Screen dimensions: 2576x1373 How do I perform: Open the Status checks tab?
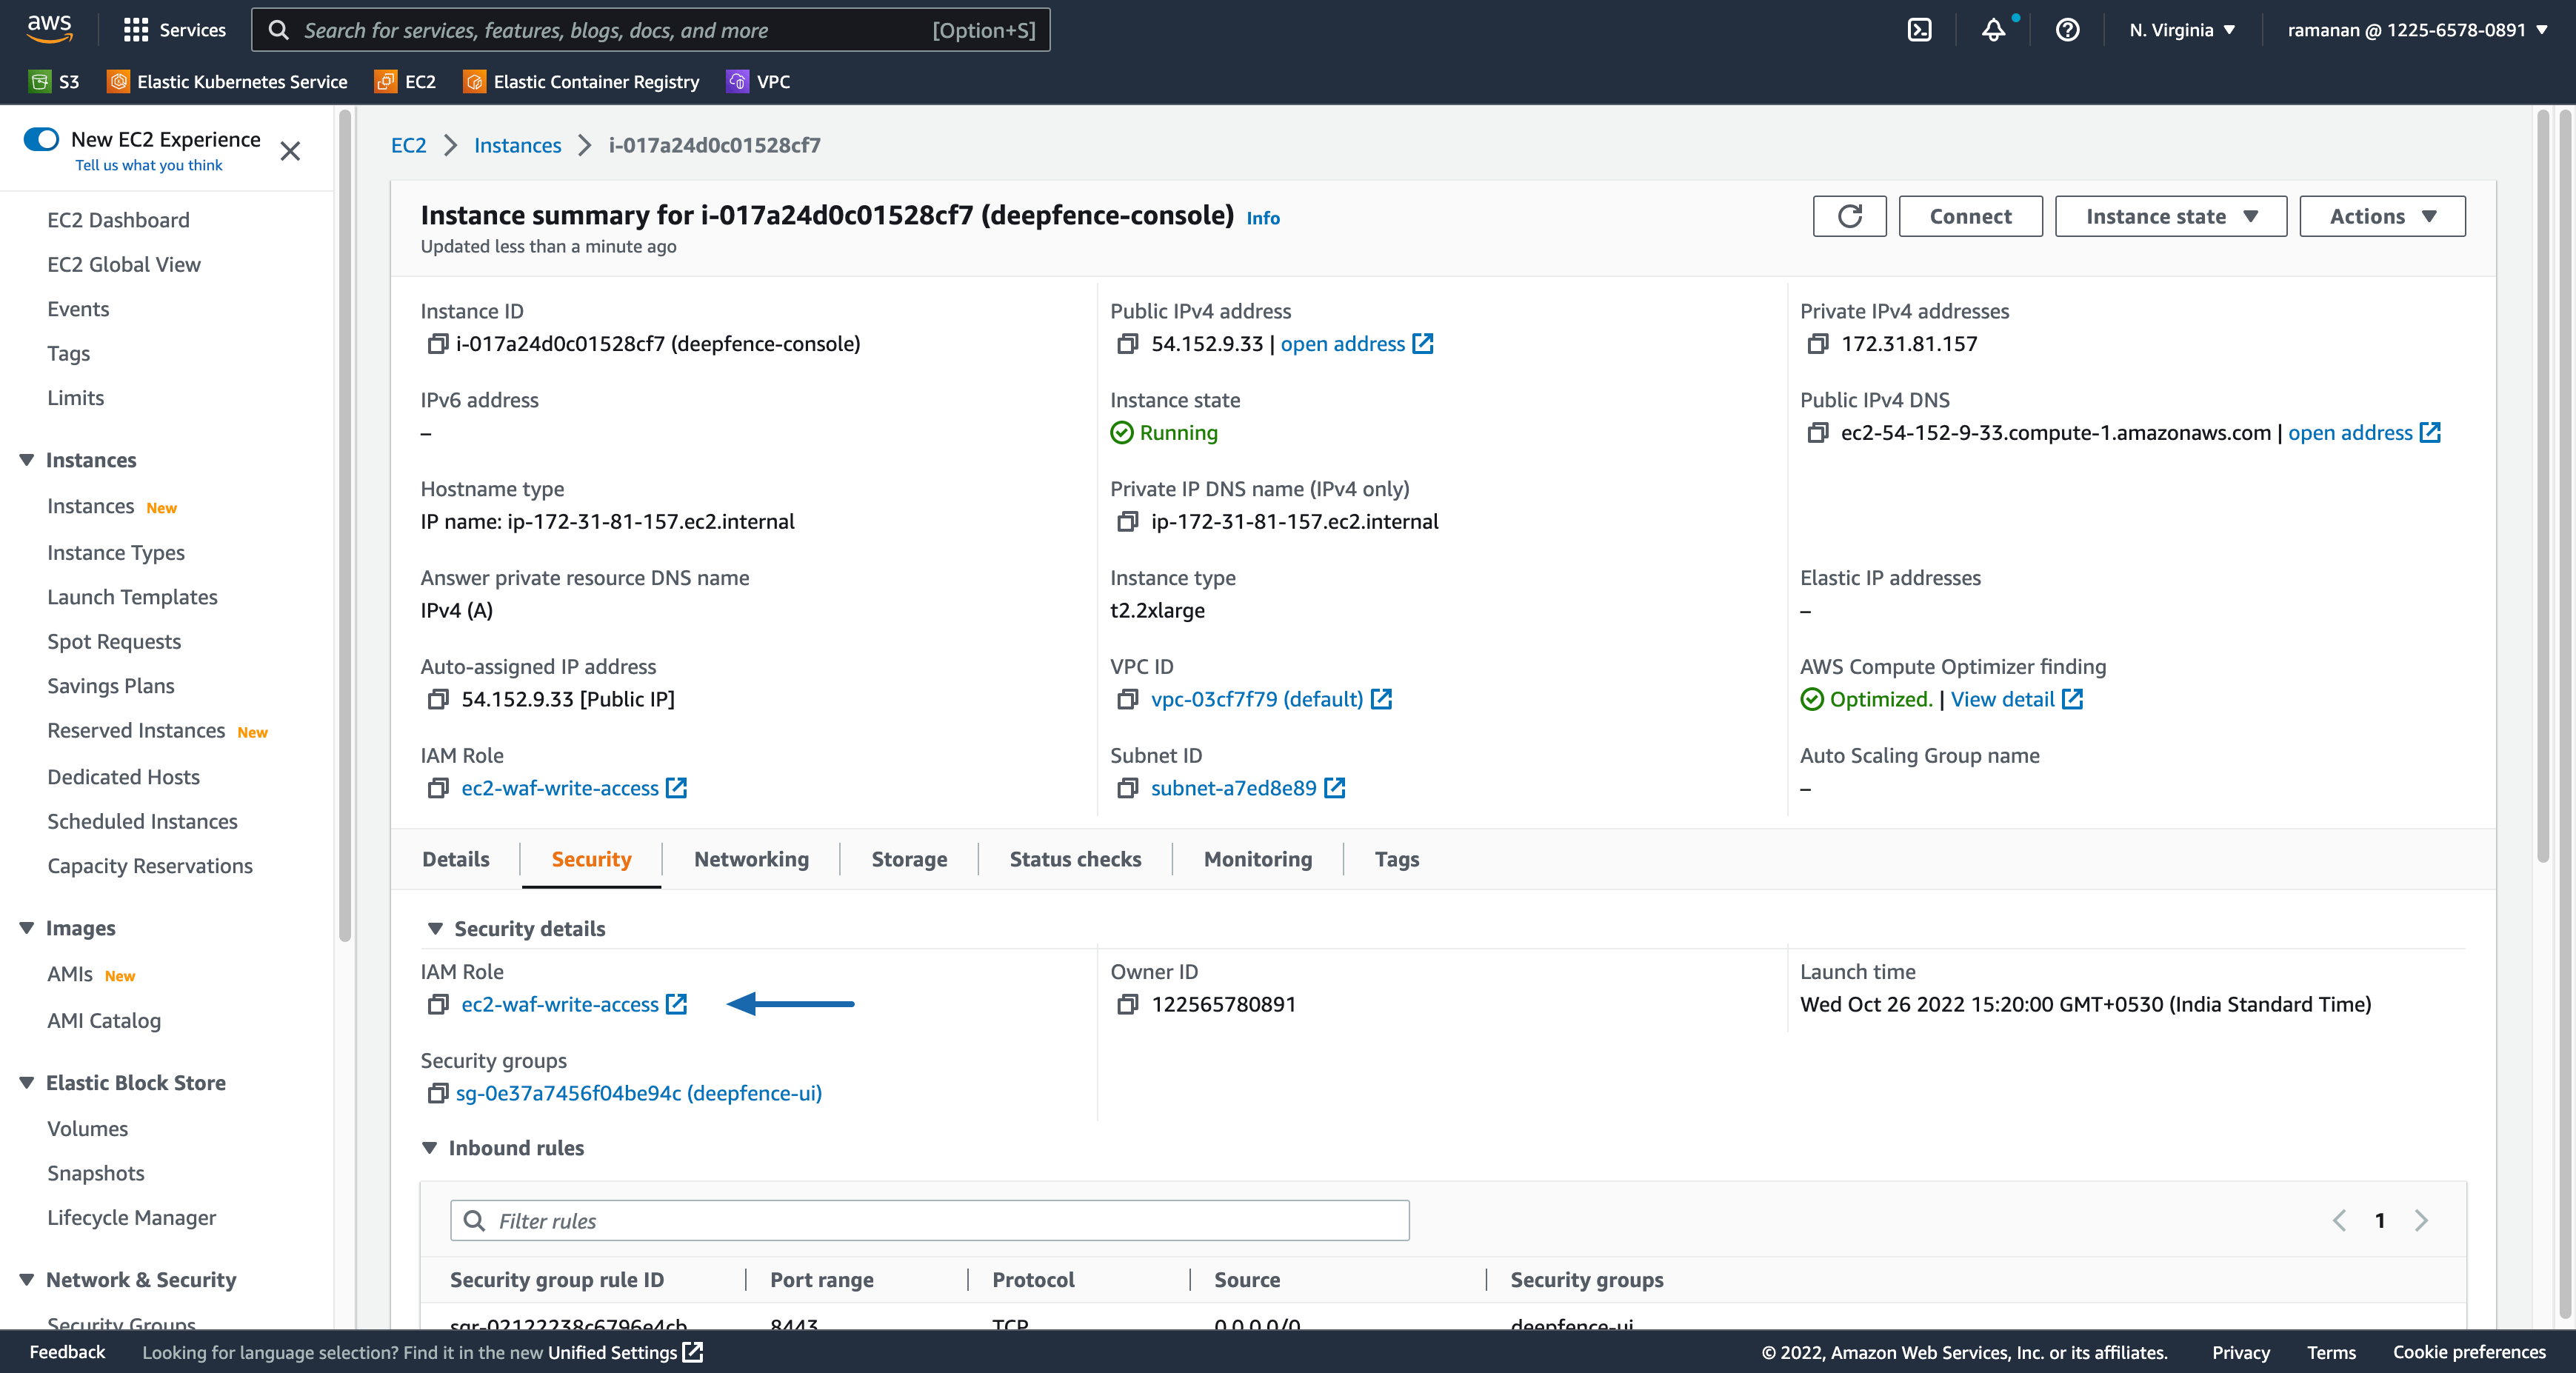1075,859
